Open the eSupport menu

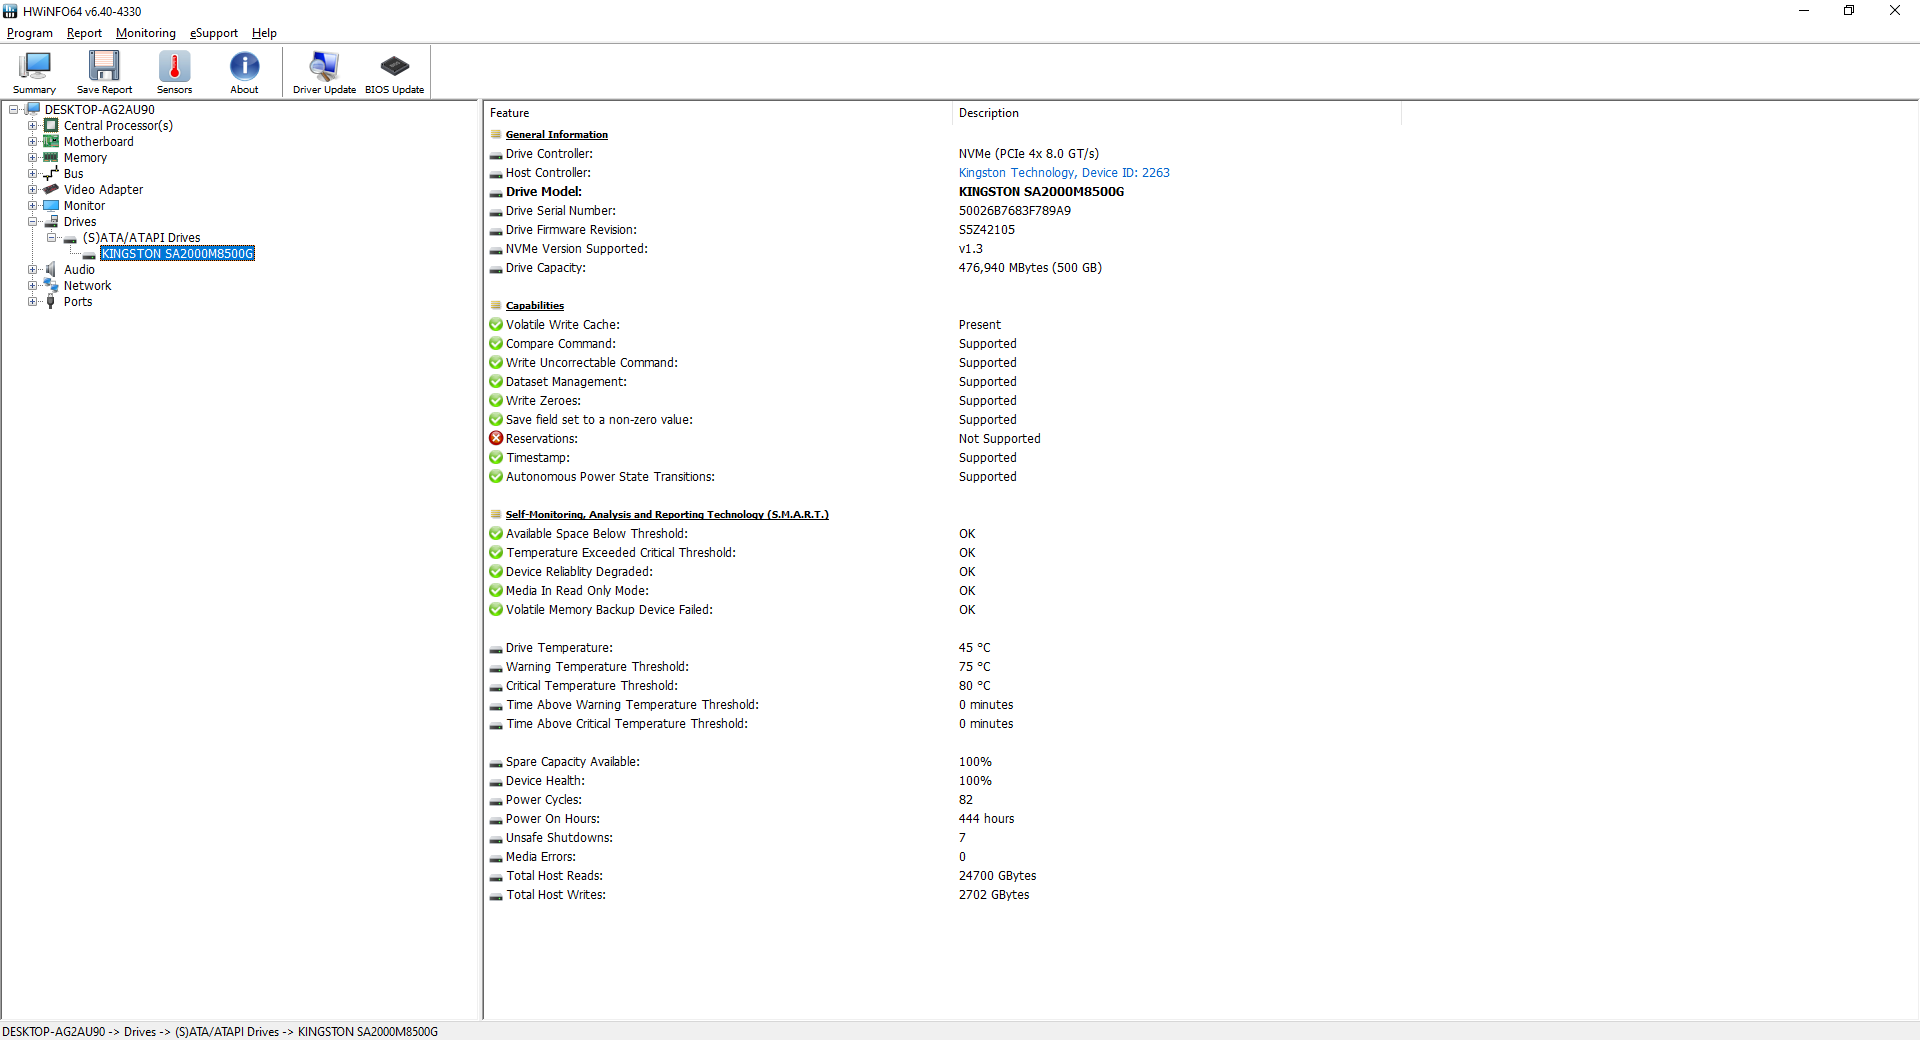point(214,33)
